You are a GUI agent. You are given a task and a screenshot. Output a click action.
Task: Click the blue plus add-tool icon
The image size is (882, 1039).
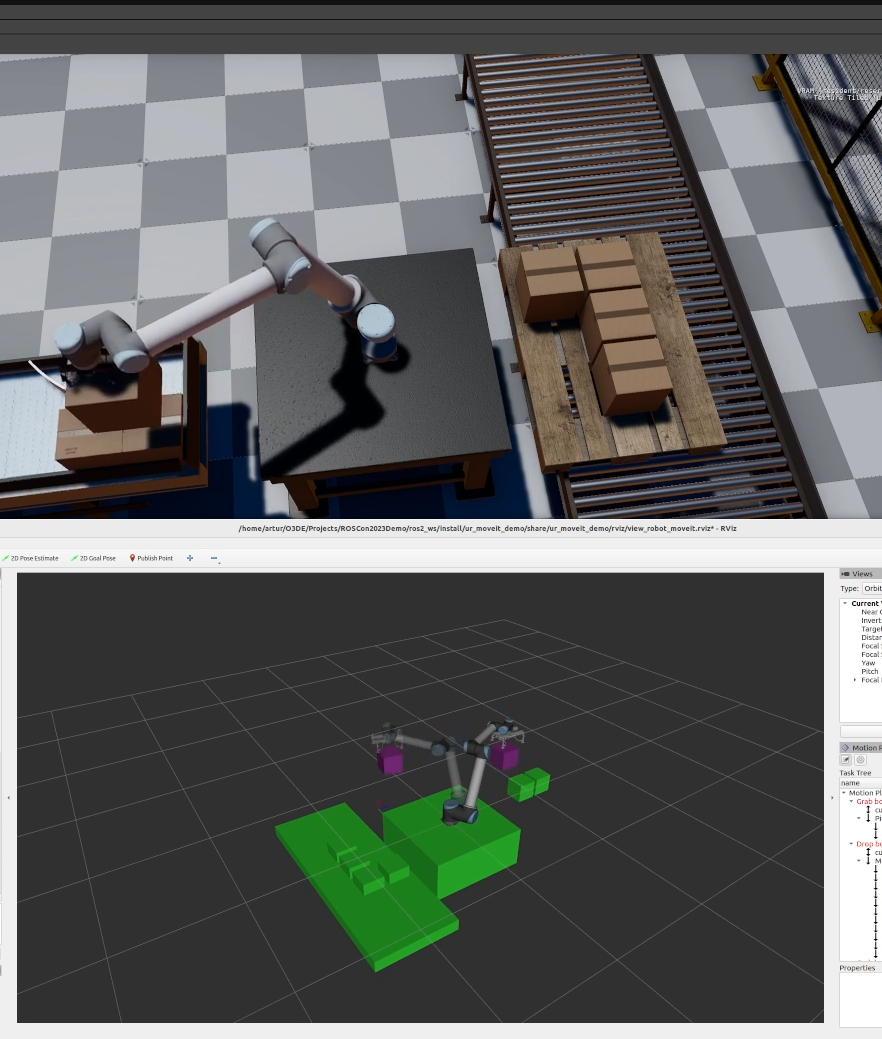click(x=190, y=558)
